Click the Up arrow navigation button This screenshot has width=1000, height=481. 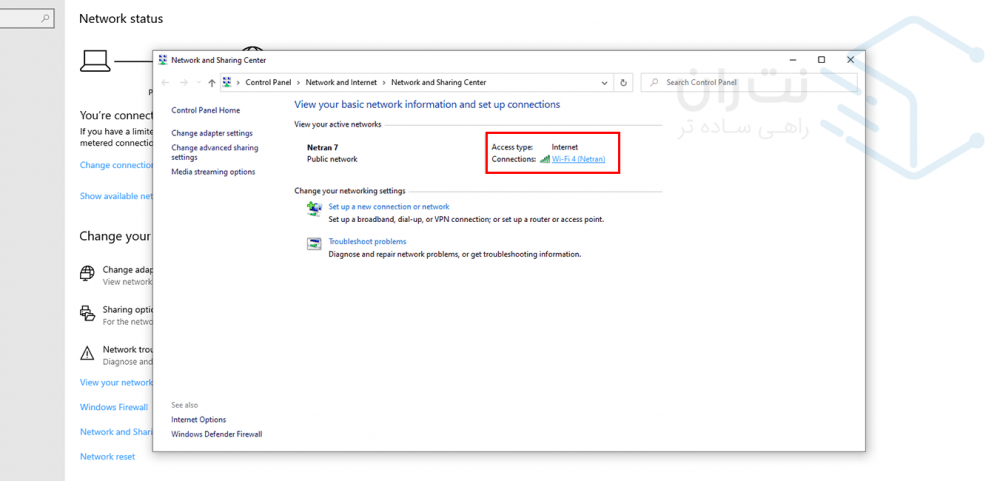(211, 83)
